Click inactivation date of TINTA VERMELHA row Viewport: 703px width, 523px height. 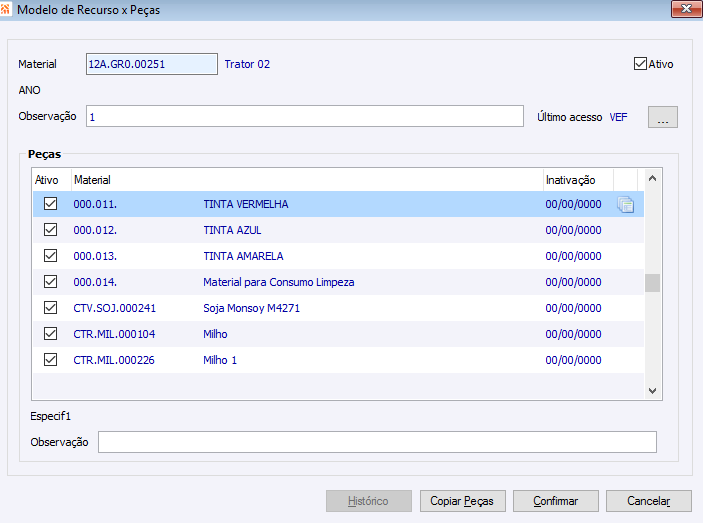(x=573, y=204)
